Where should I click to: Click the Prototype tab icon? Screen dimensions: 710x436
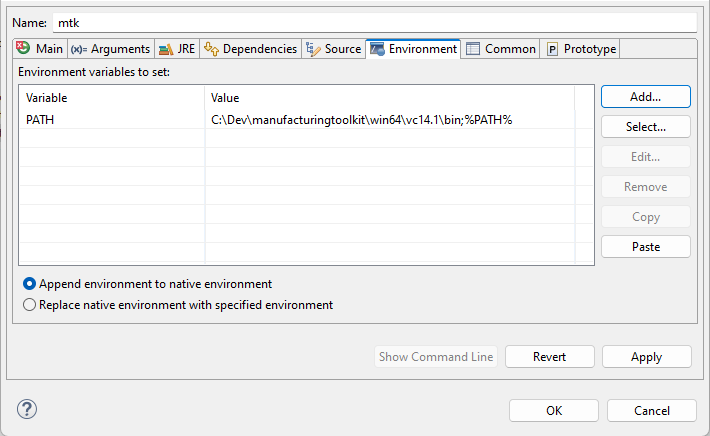point(552,49)
